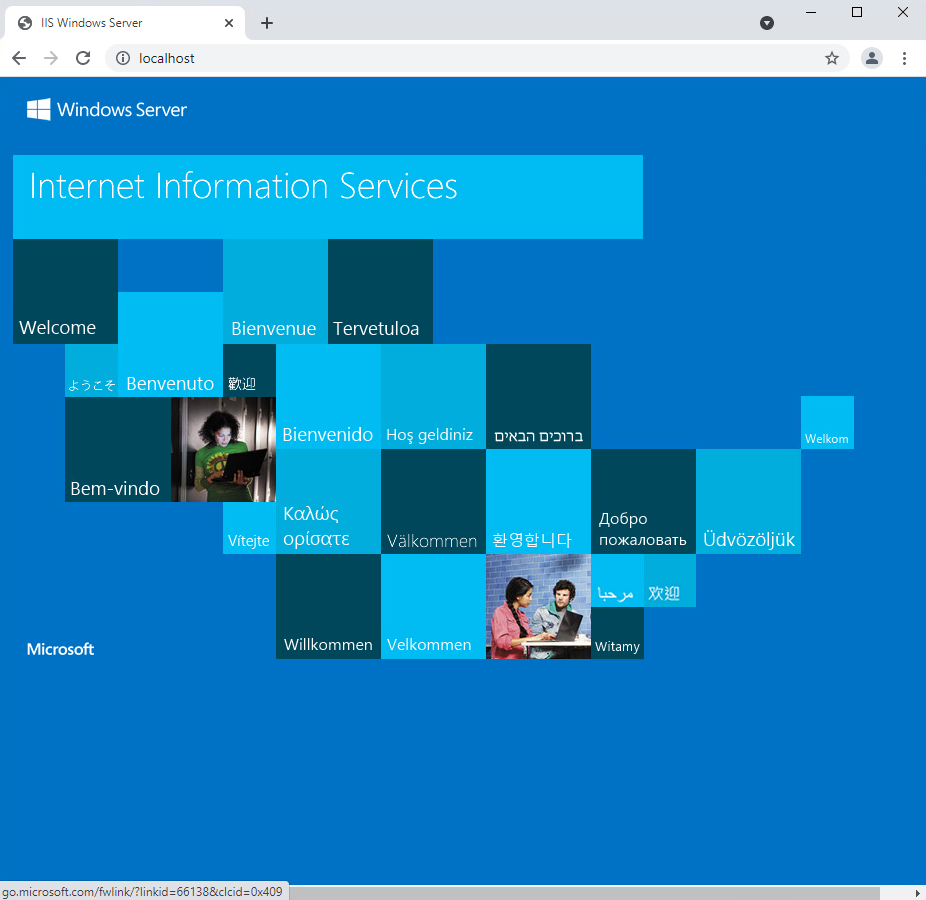926x900 pixels.
Task: Open the tab search dropdown arrow
Action: click(767, 23)
